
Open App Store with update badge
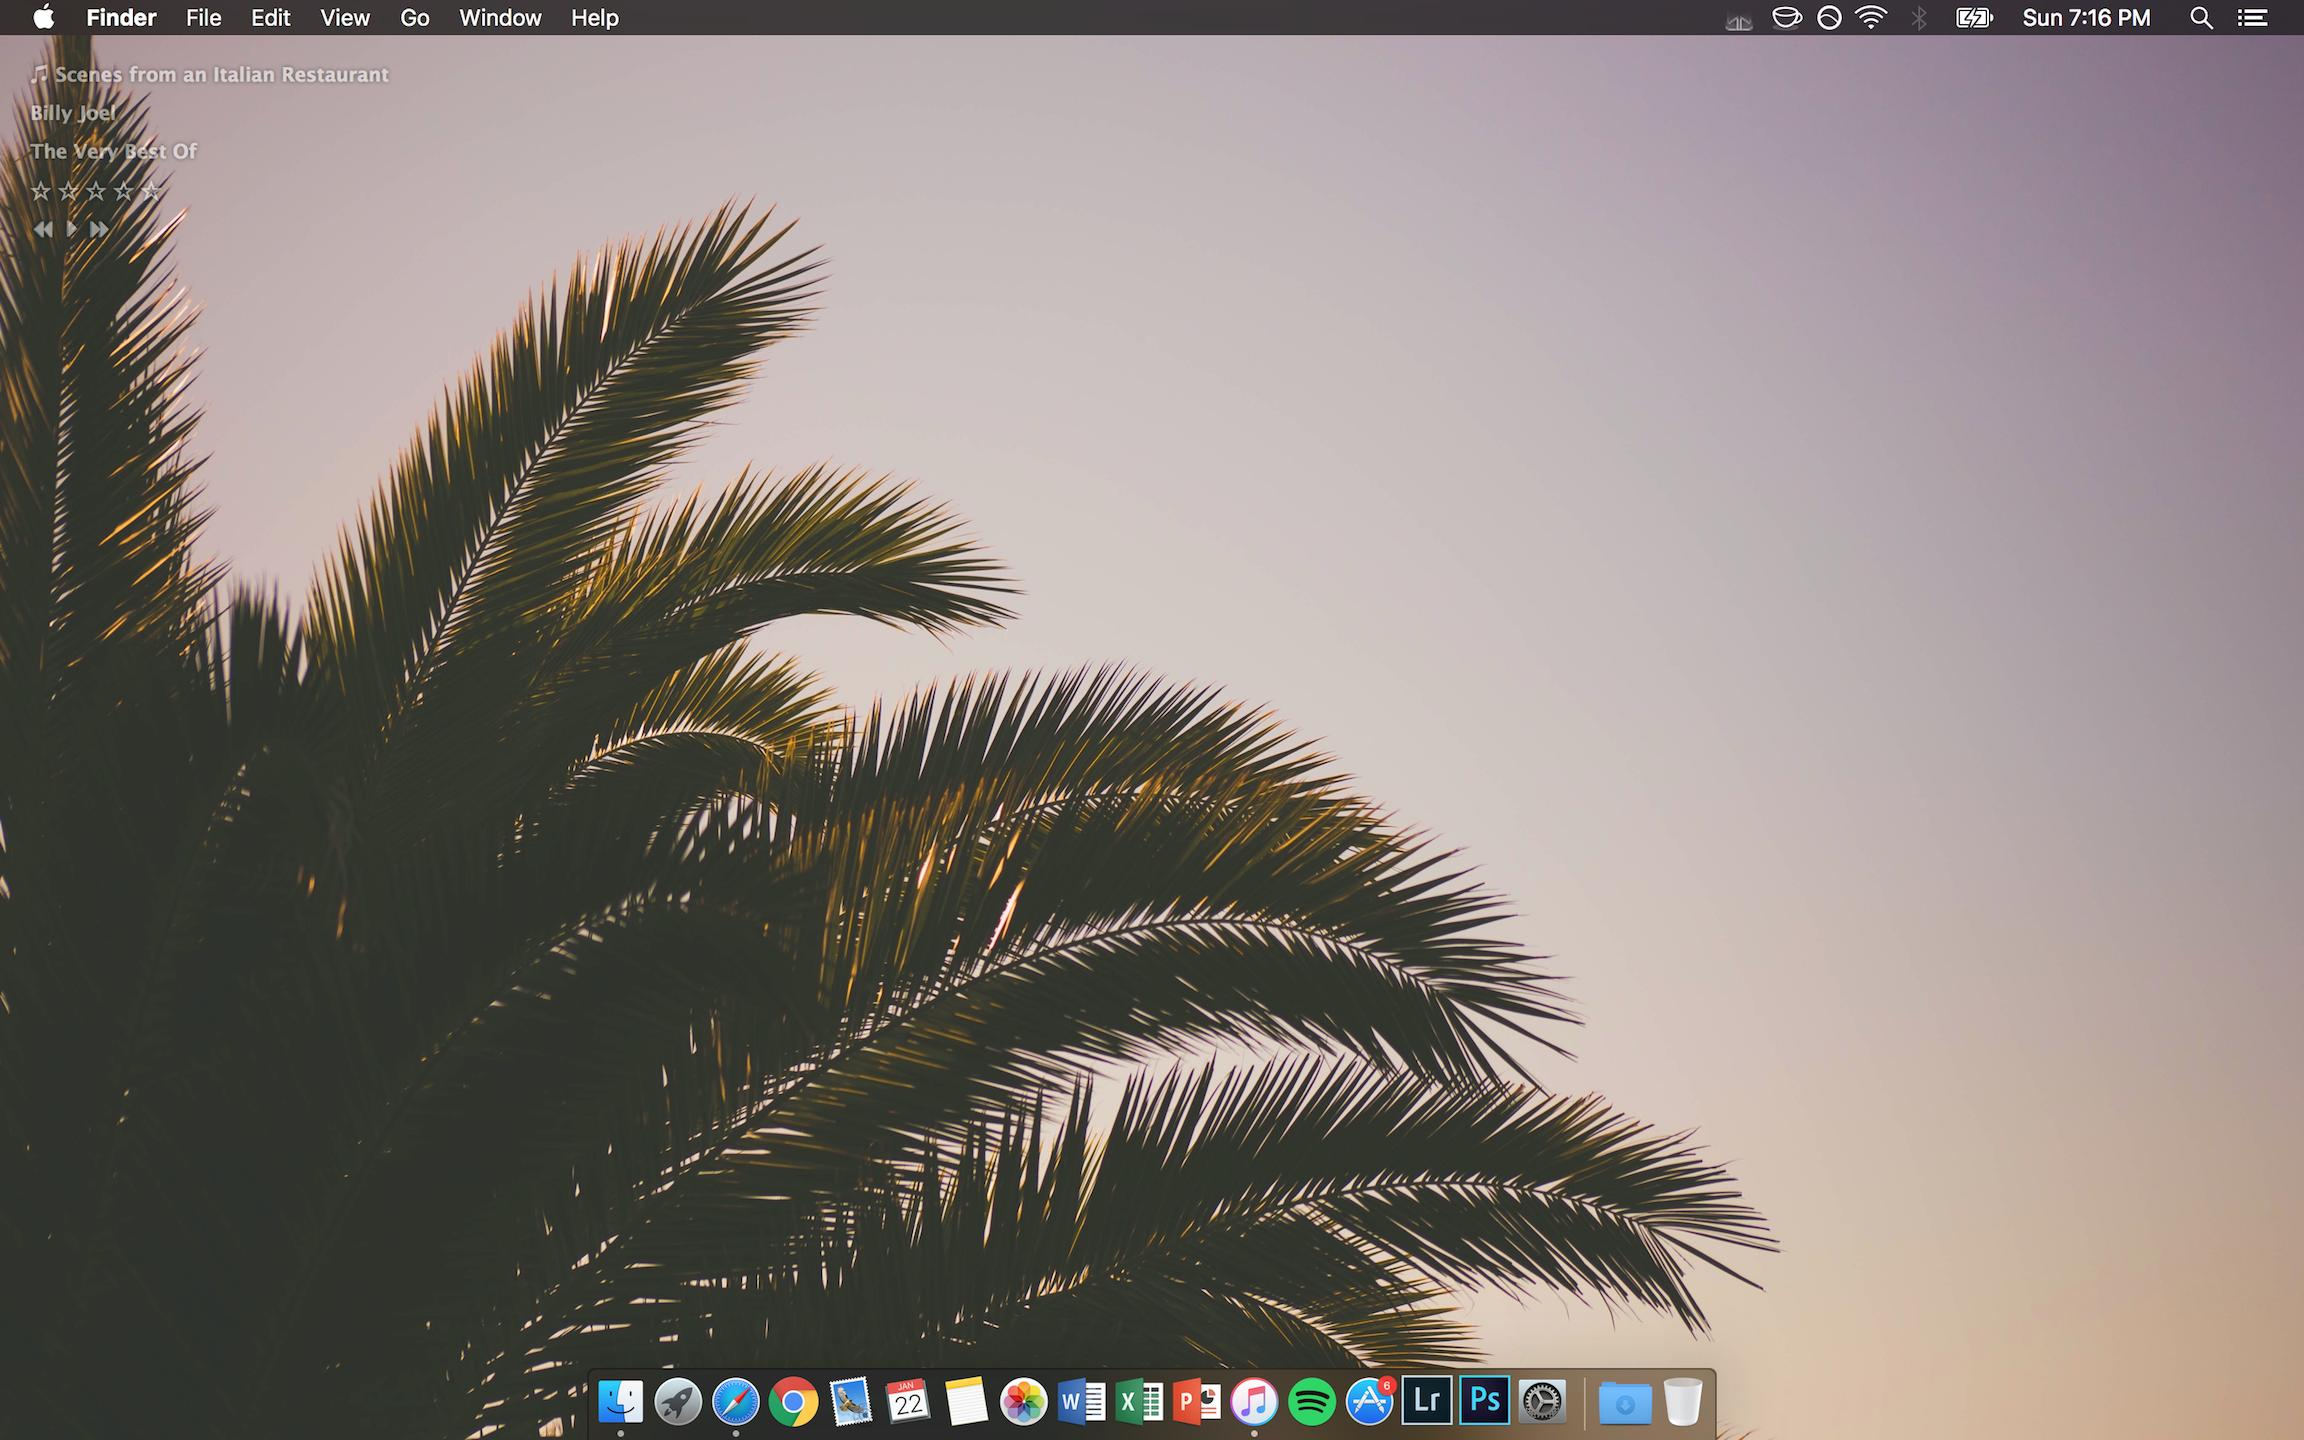pyautogui.click(x=1369, y=1402)
